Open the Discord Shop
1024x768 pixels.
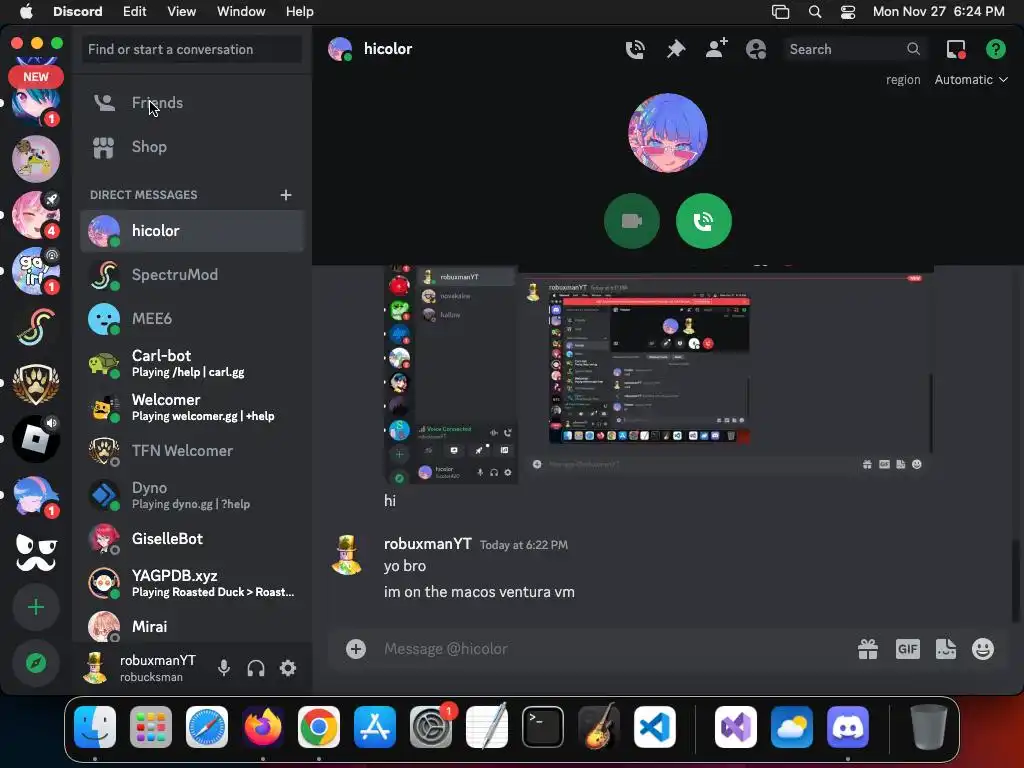(x=193, y=147)
